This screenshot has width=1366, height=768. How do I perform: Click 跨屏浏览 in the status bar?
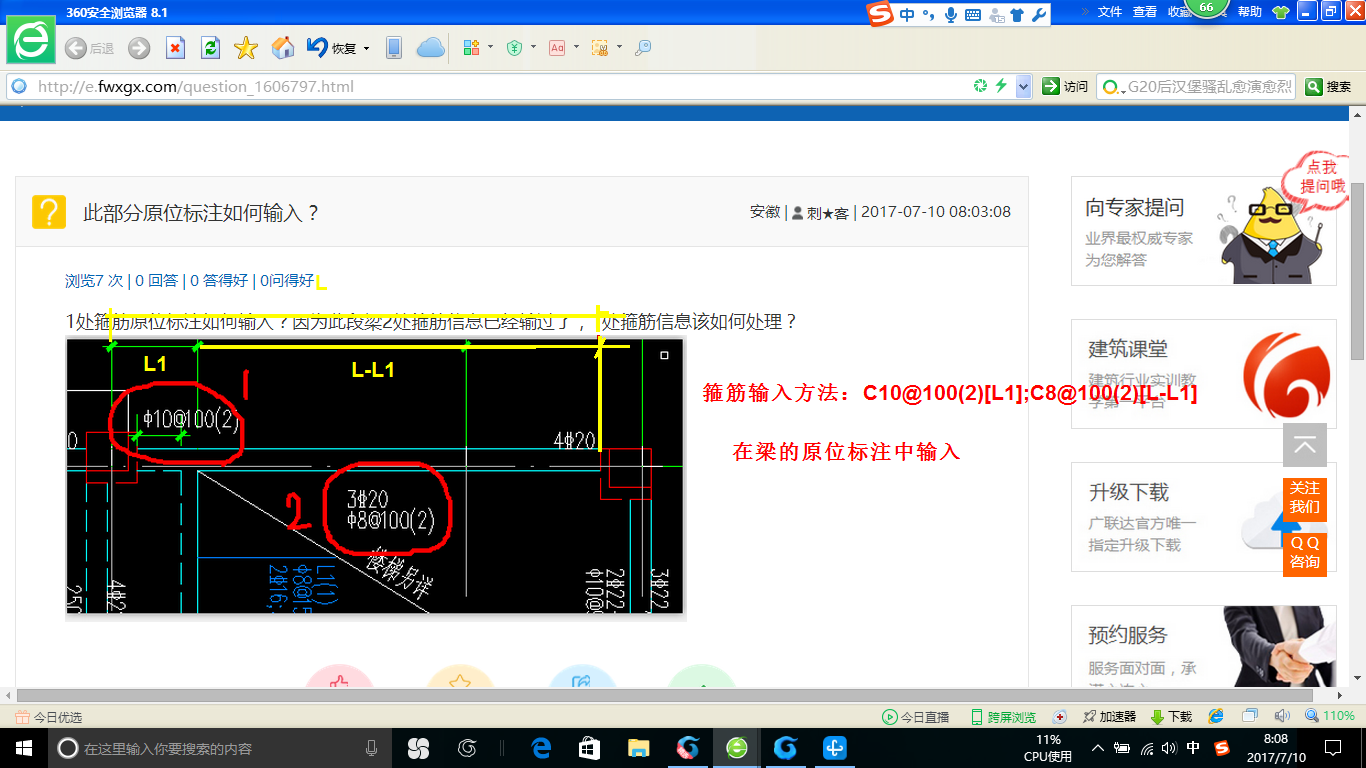pyautogui.click(x=1003, y=717)
